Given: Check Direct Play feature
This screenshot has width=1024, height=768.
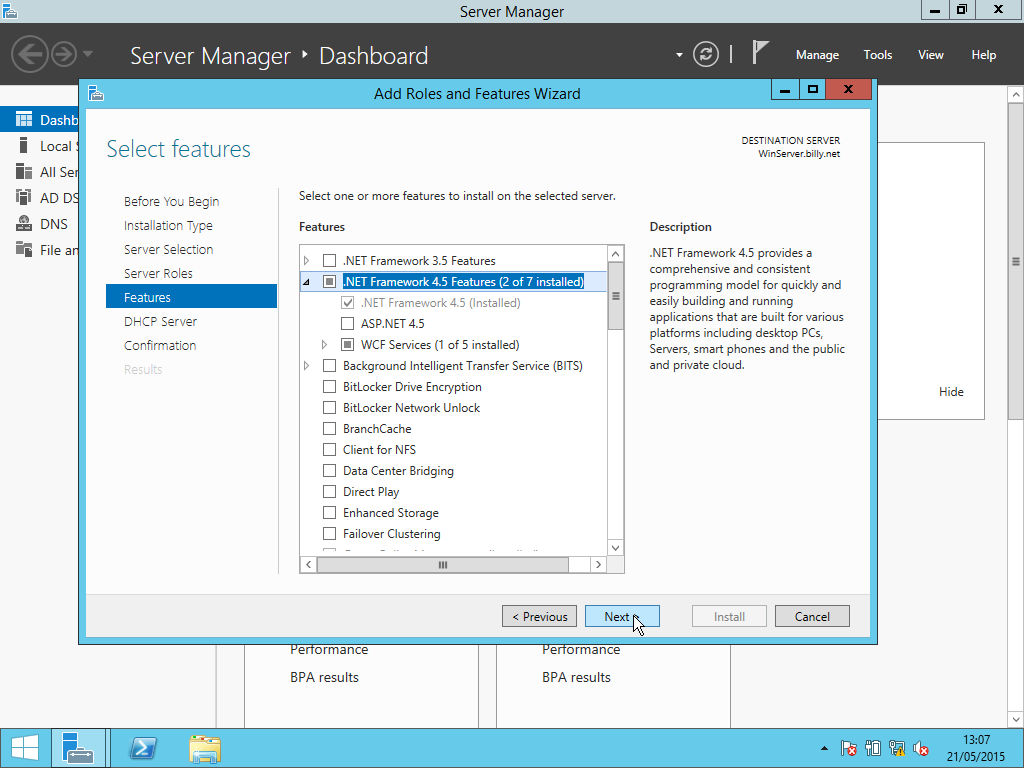Looking at the screenshot, I should pos(330,492).
